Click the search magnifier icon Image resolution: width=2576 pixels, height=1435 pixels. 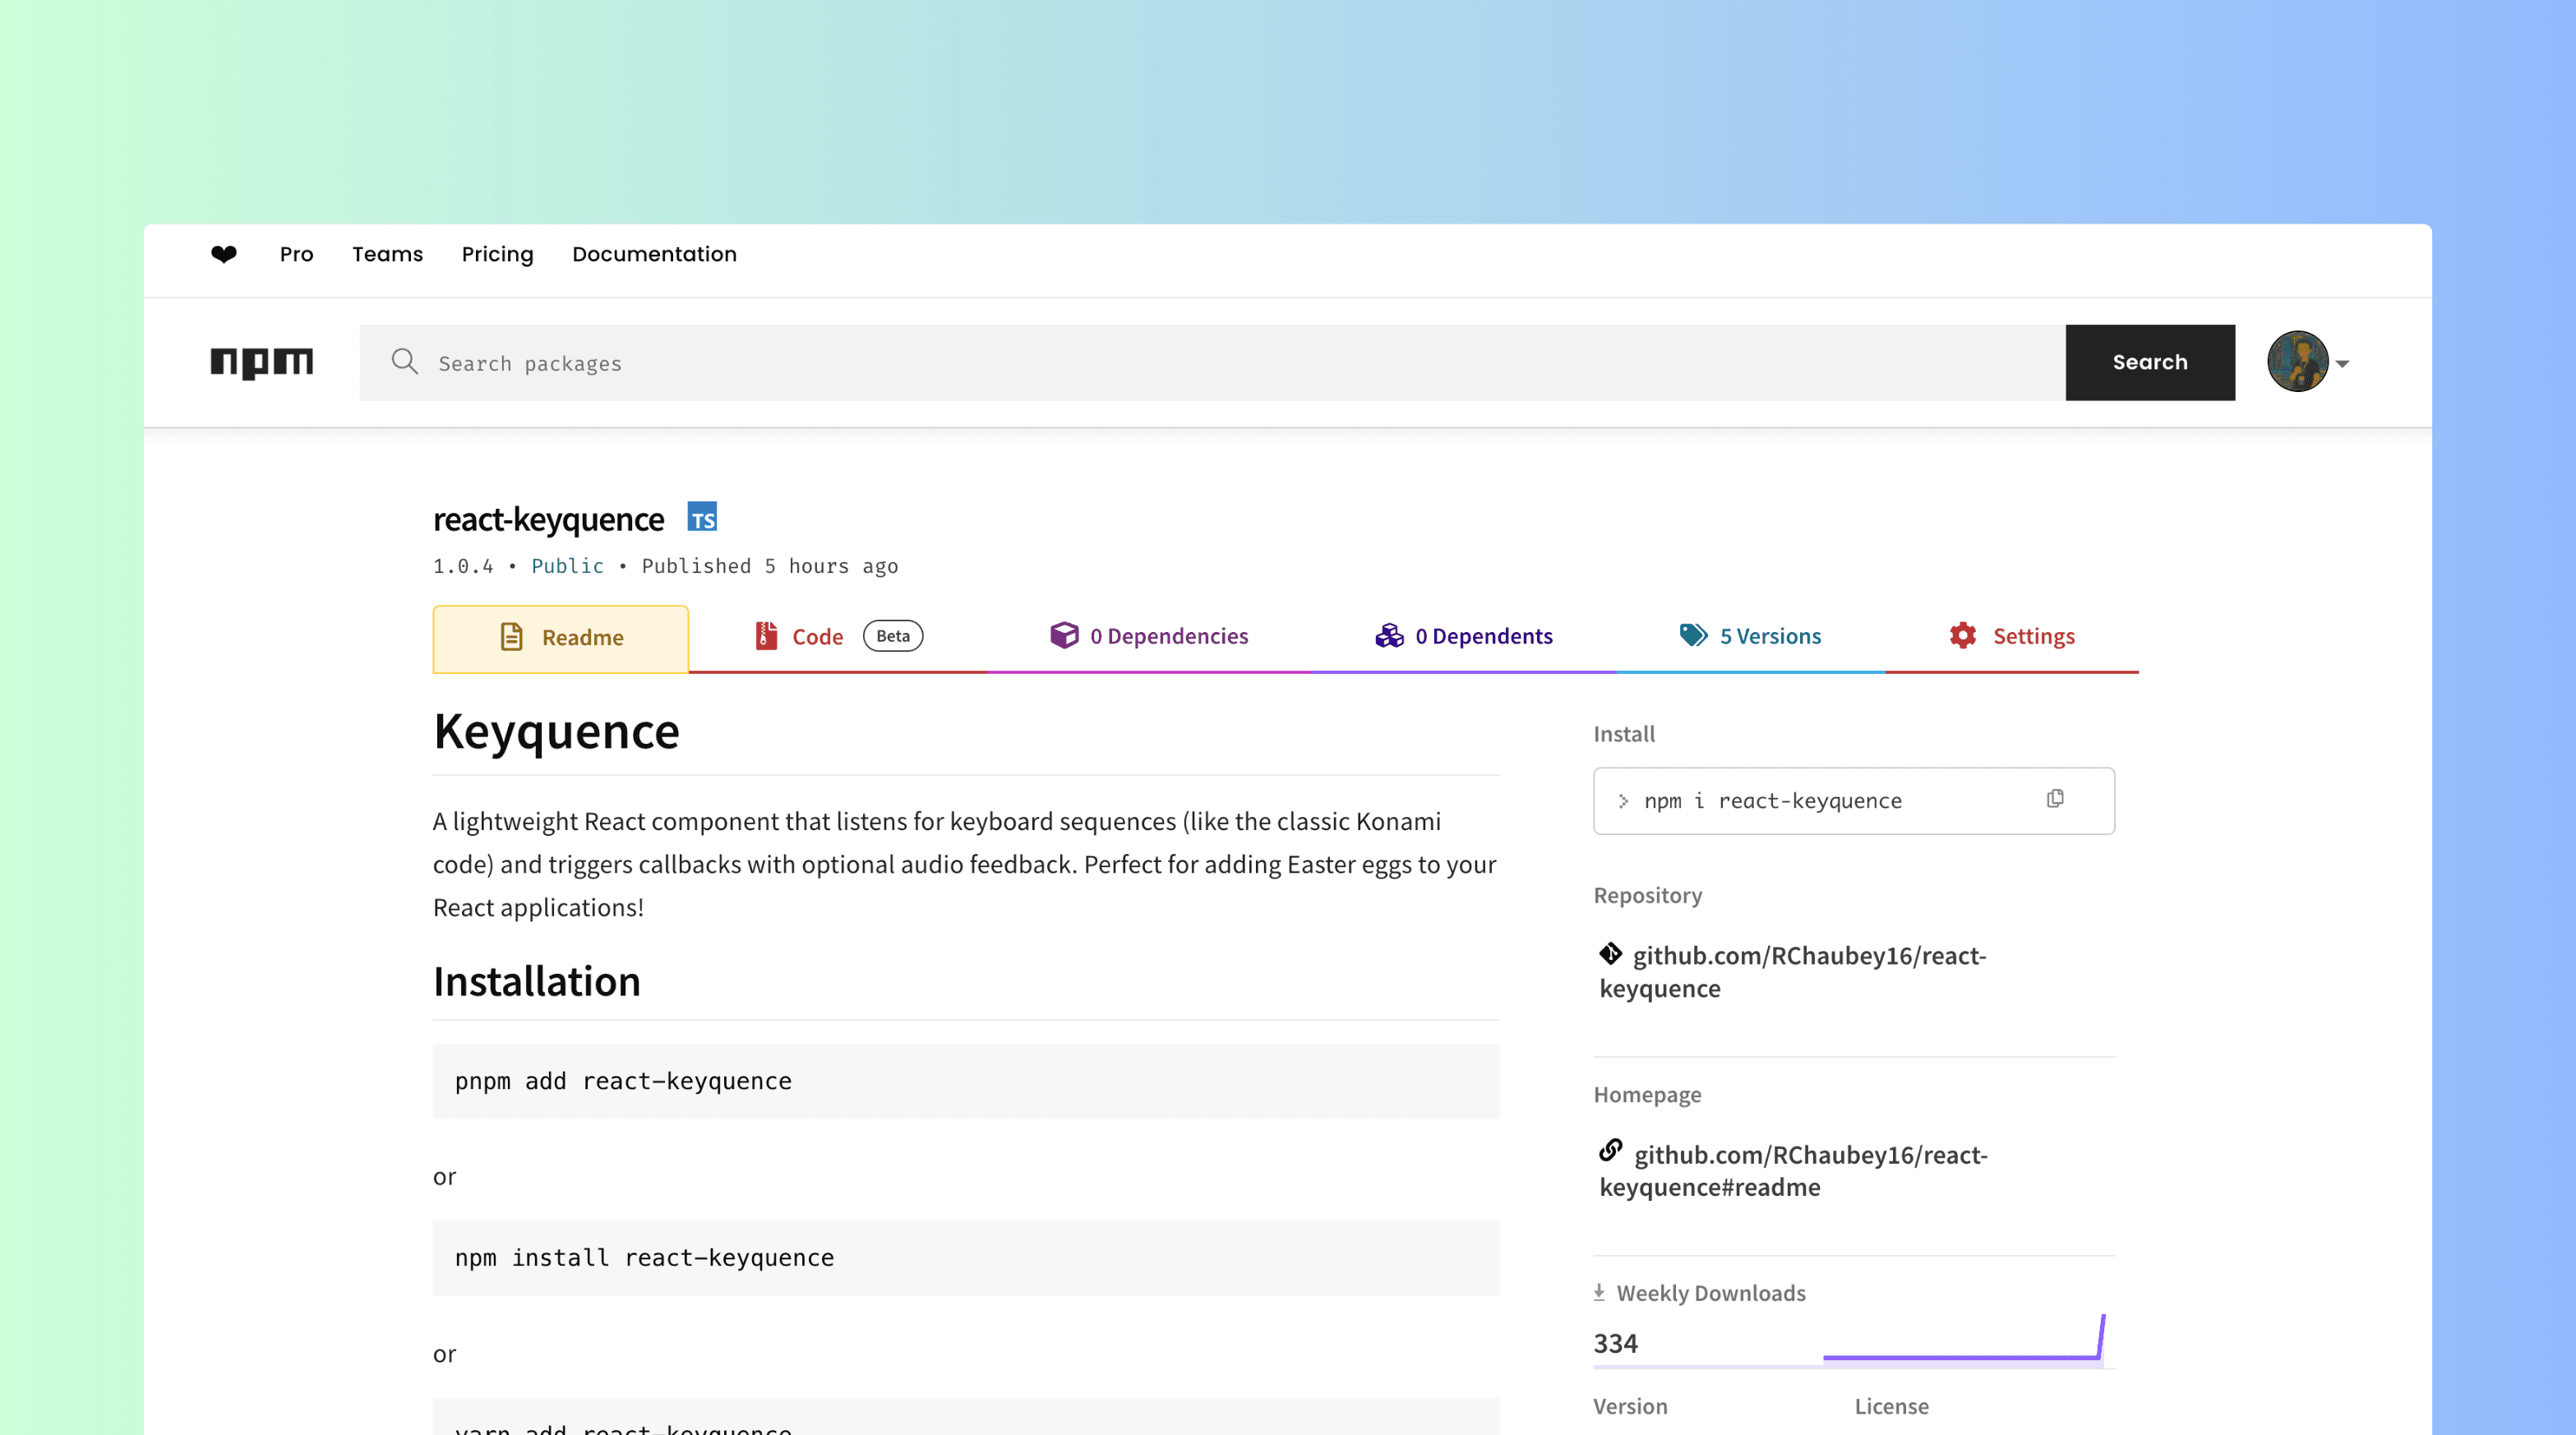click(404, 362)
